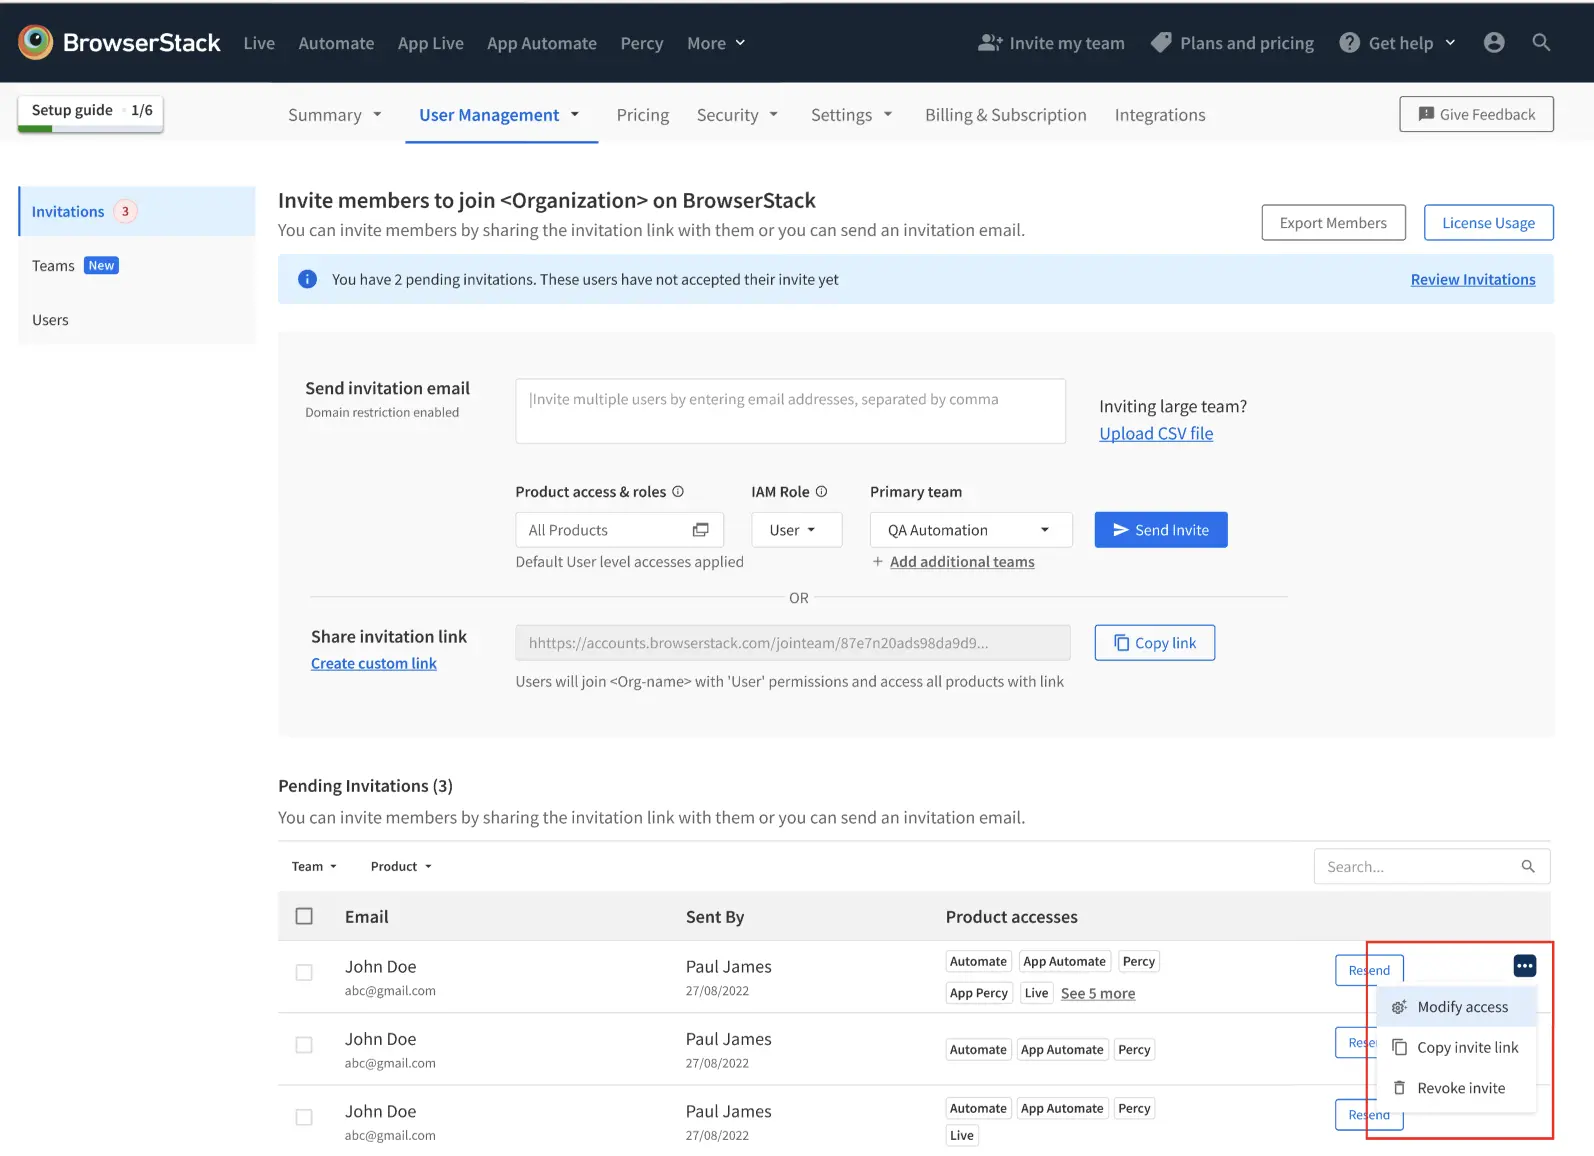Expand the IAM Role User dropdown
The width and height of the screenshot is (1594, 1156).
click(796, 530)
